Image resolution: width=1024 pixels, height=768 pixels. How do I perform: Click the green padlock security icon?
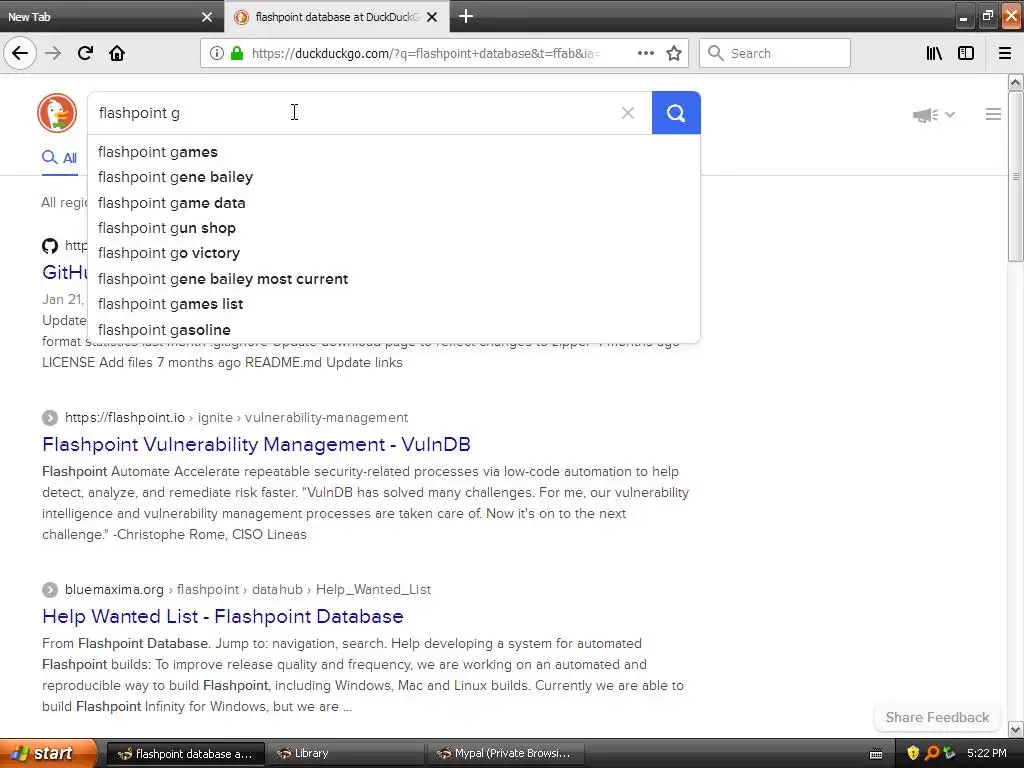tap(237, 53)
